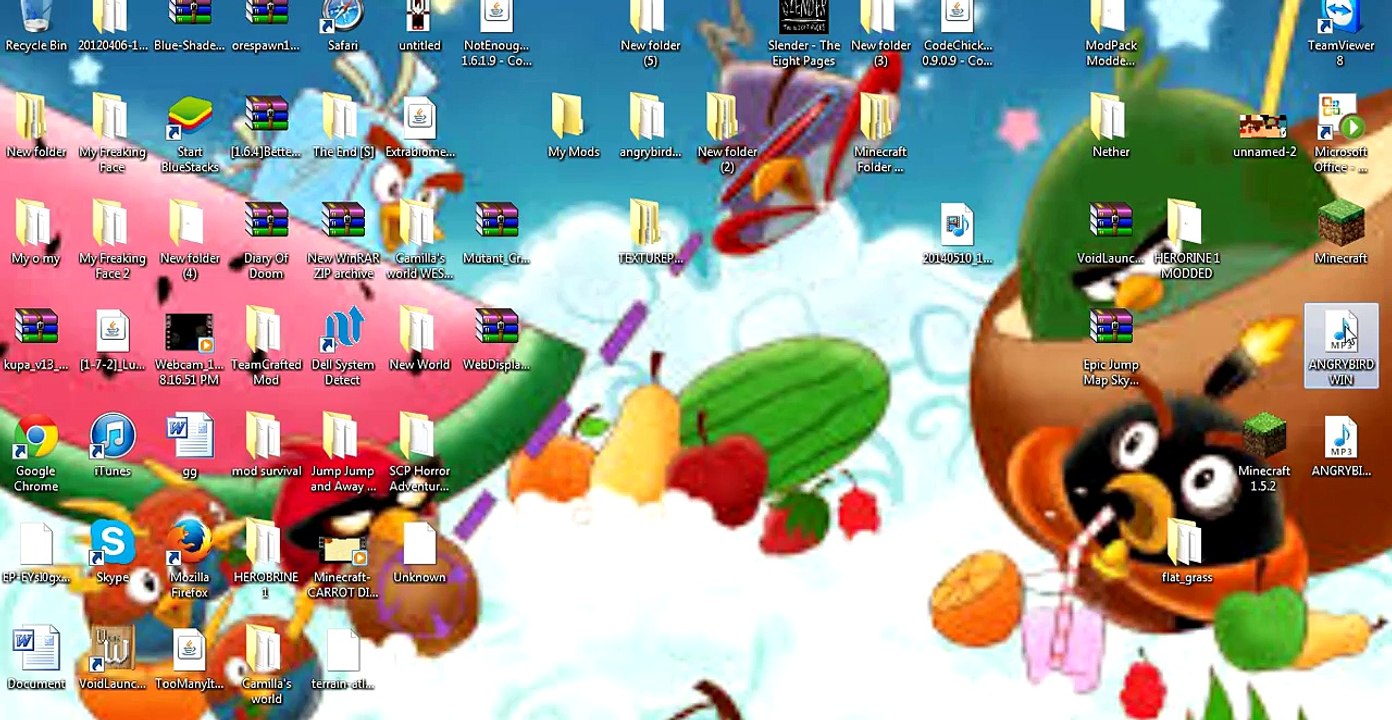Select the VoidLaunc... WinRAR archive icon
1392x720 pixels.
tap(1111, 234)
